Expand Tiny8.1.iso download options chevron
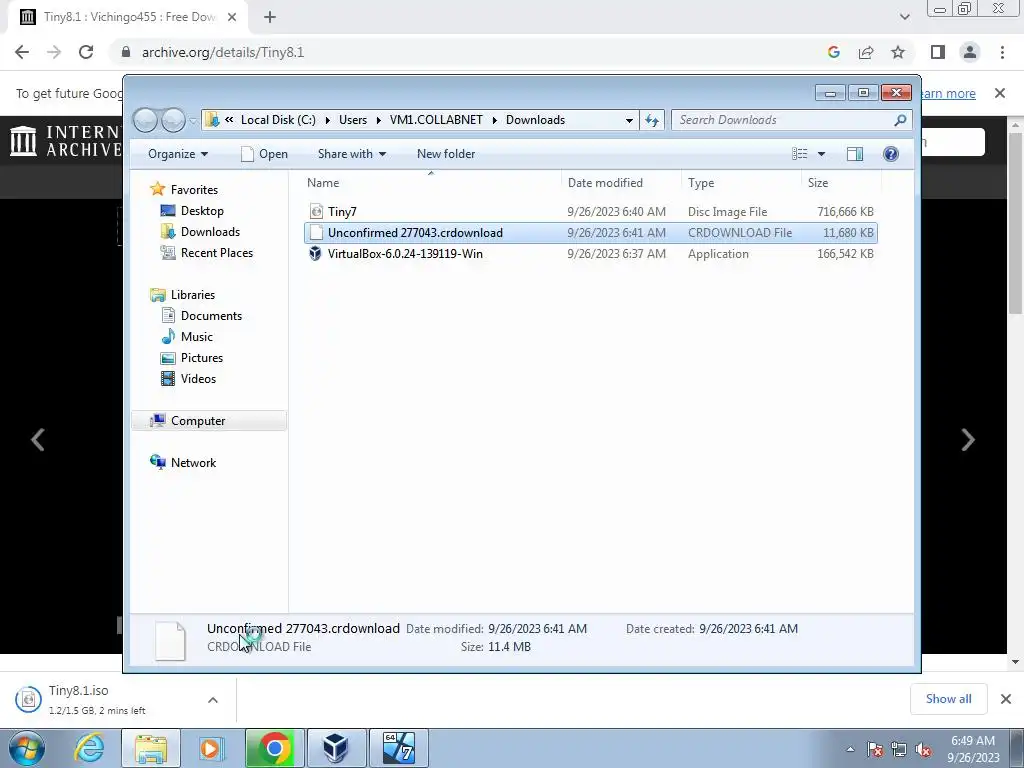The width and height of the screenshot is (1024, 768). pyautogui.click(x=213, y=700)
